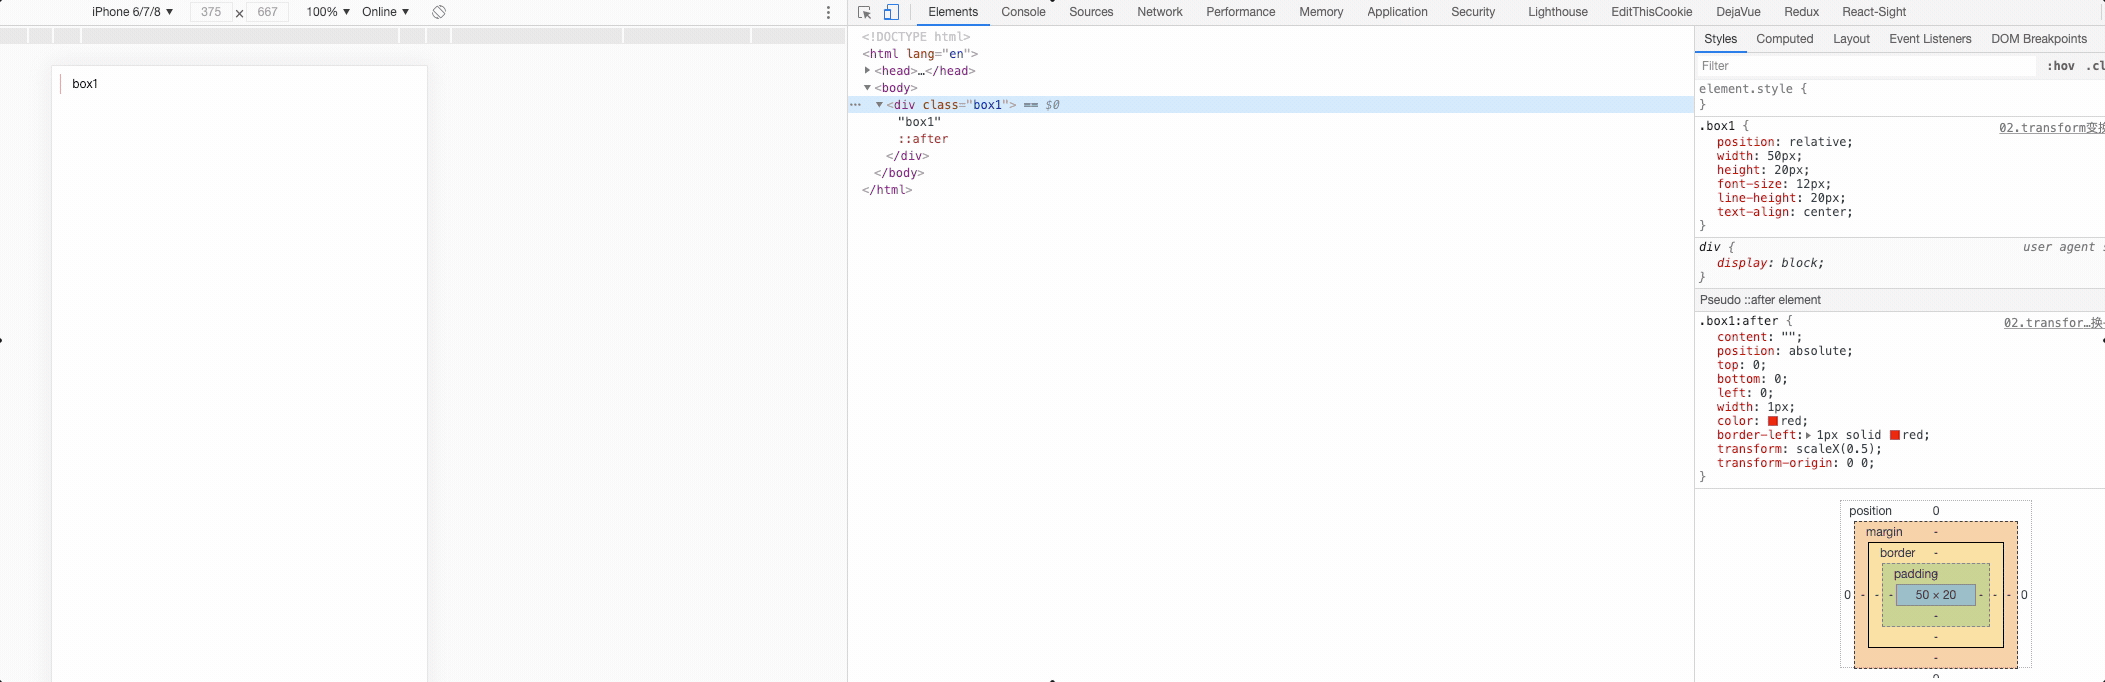Viewport: 2105px width, 682px height.
Task: Click the inspect element picker icon
Action: point(865,12)
